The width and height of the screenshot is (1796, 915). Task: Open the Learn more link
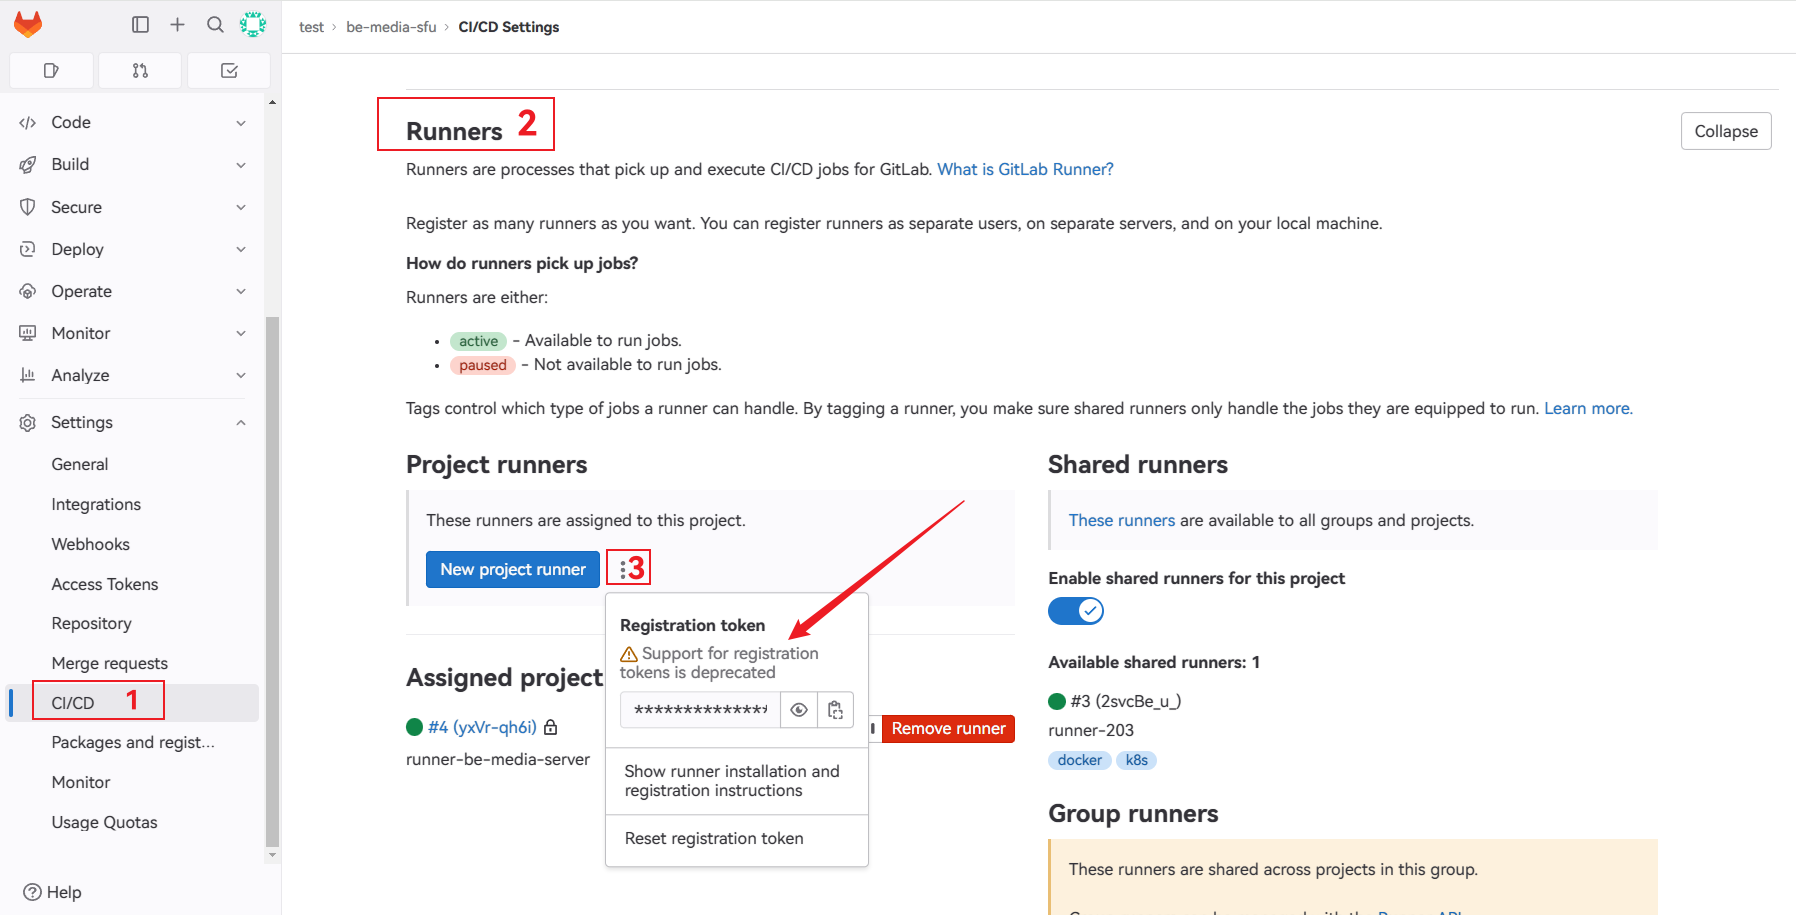(1588, 408)
